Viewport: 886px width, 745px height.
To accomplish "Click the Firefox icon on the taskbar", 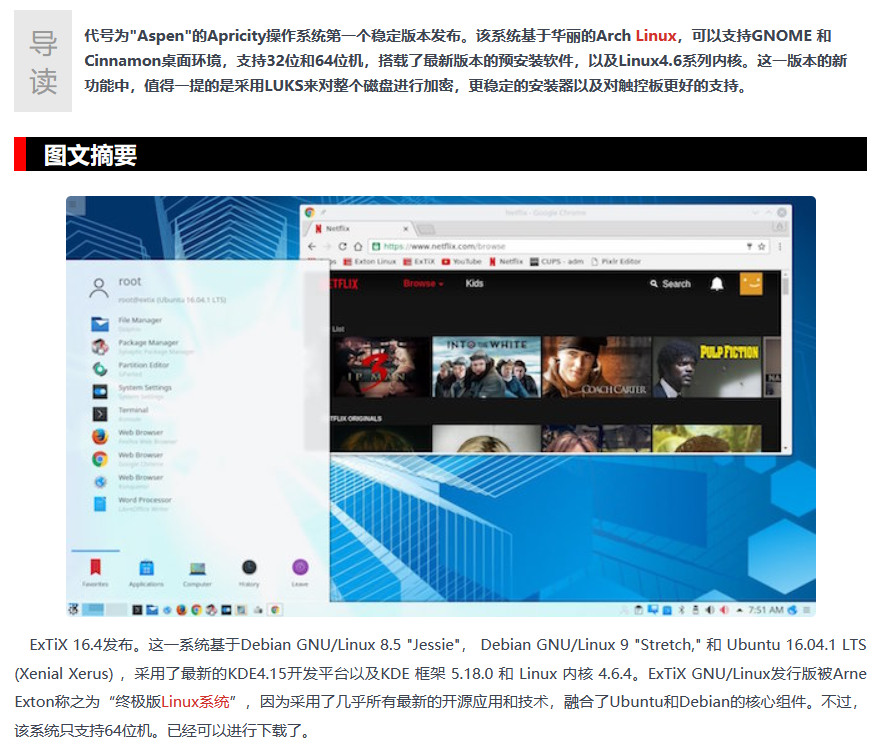I will (x=181, y=610).
